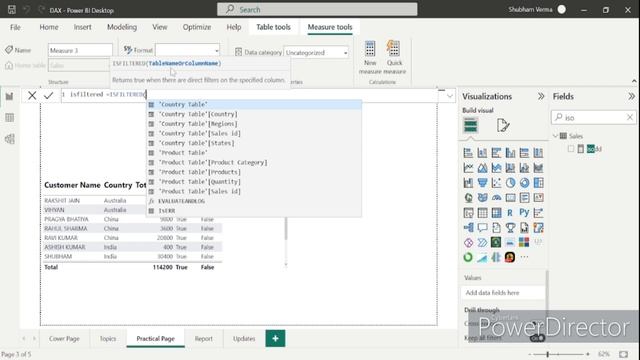
Task: Open the Report view in left sidebar
Action: (9, 96)
